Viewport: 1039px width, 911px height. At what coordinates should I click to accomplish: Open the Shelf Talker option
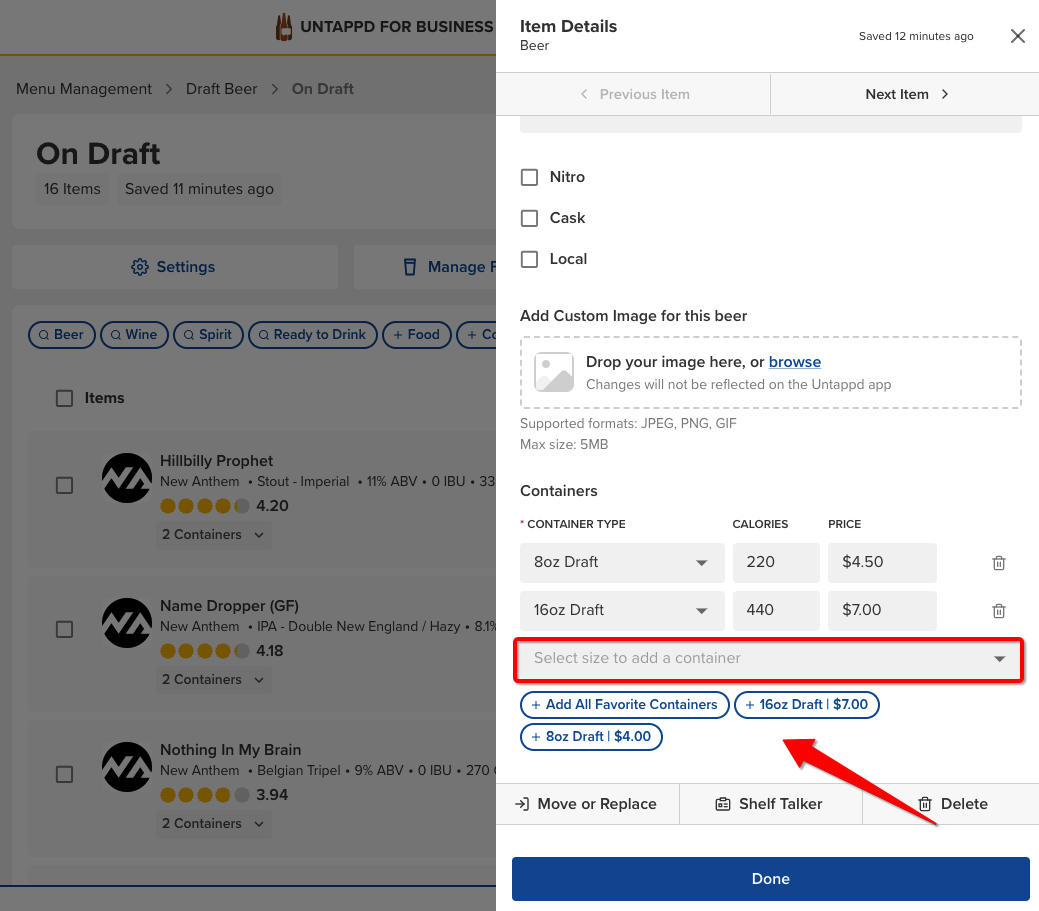[x=769, y=804]
